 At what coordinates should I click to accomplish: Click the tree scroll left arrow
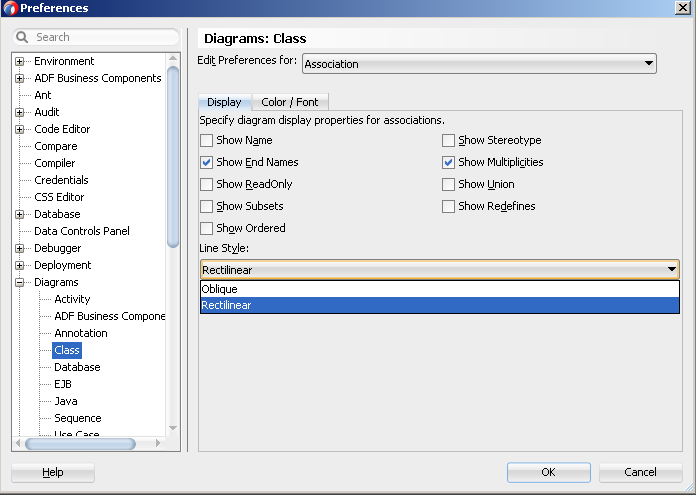pyautogui.click(x=18, y=443)
